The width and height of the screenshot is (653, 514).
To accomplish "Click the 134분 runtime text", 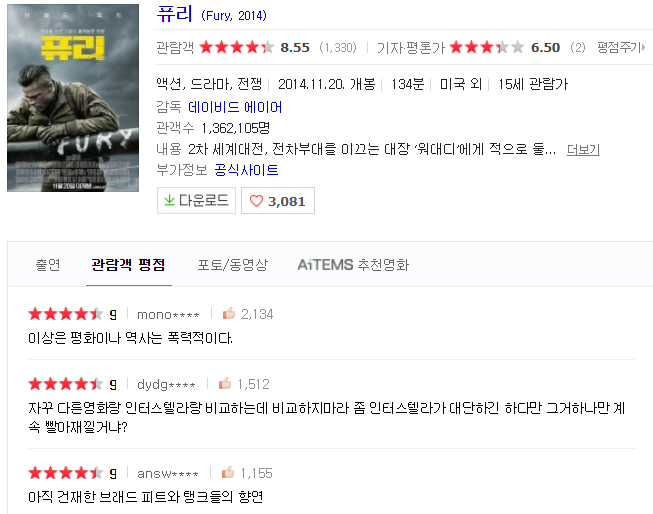I will pyautogui.click(x=407, y=84).
